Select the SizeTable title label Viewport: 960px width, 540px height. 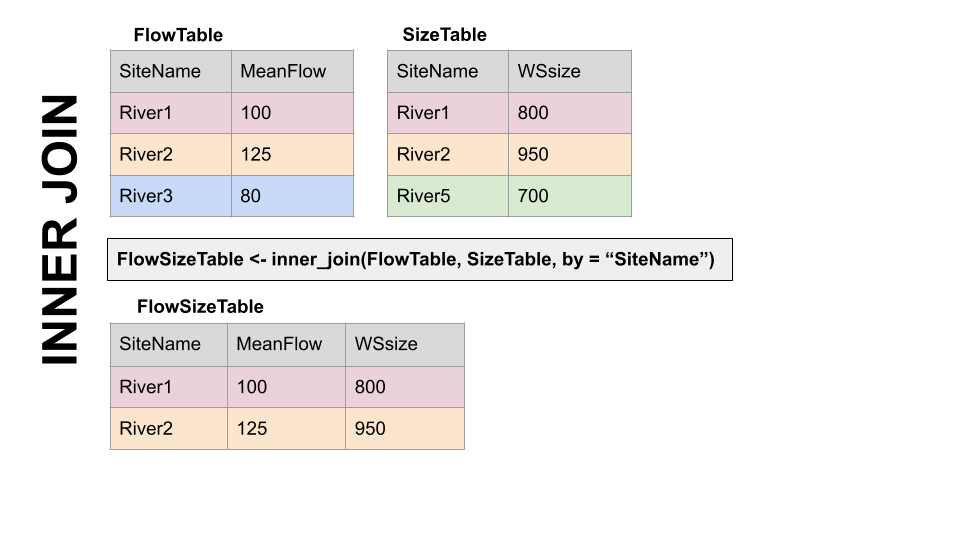(x=444, y=35)
